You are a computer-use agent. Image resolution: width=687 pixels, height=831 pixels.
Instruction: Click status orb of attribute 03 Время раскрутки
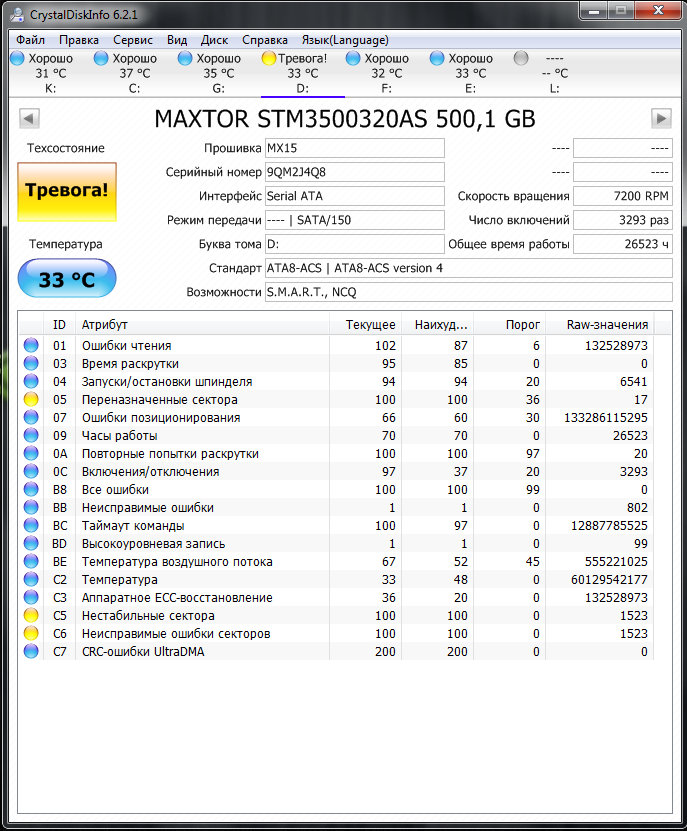click(31, 363)
